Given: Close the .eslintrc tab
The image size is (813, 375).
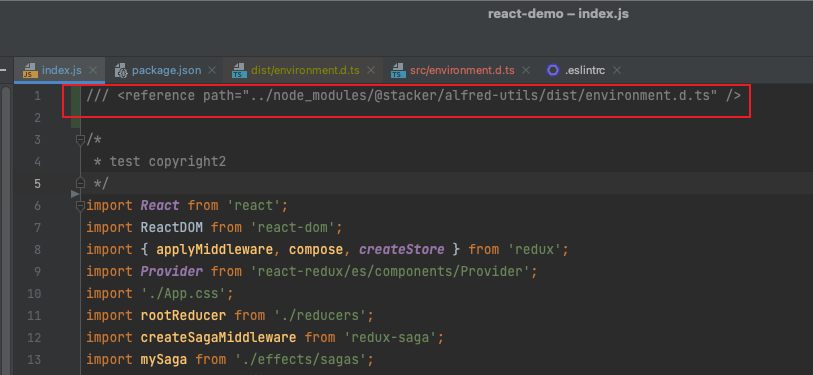Looking at the screenshot, I should point(616,70).
